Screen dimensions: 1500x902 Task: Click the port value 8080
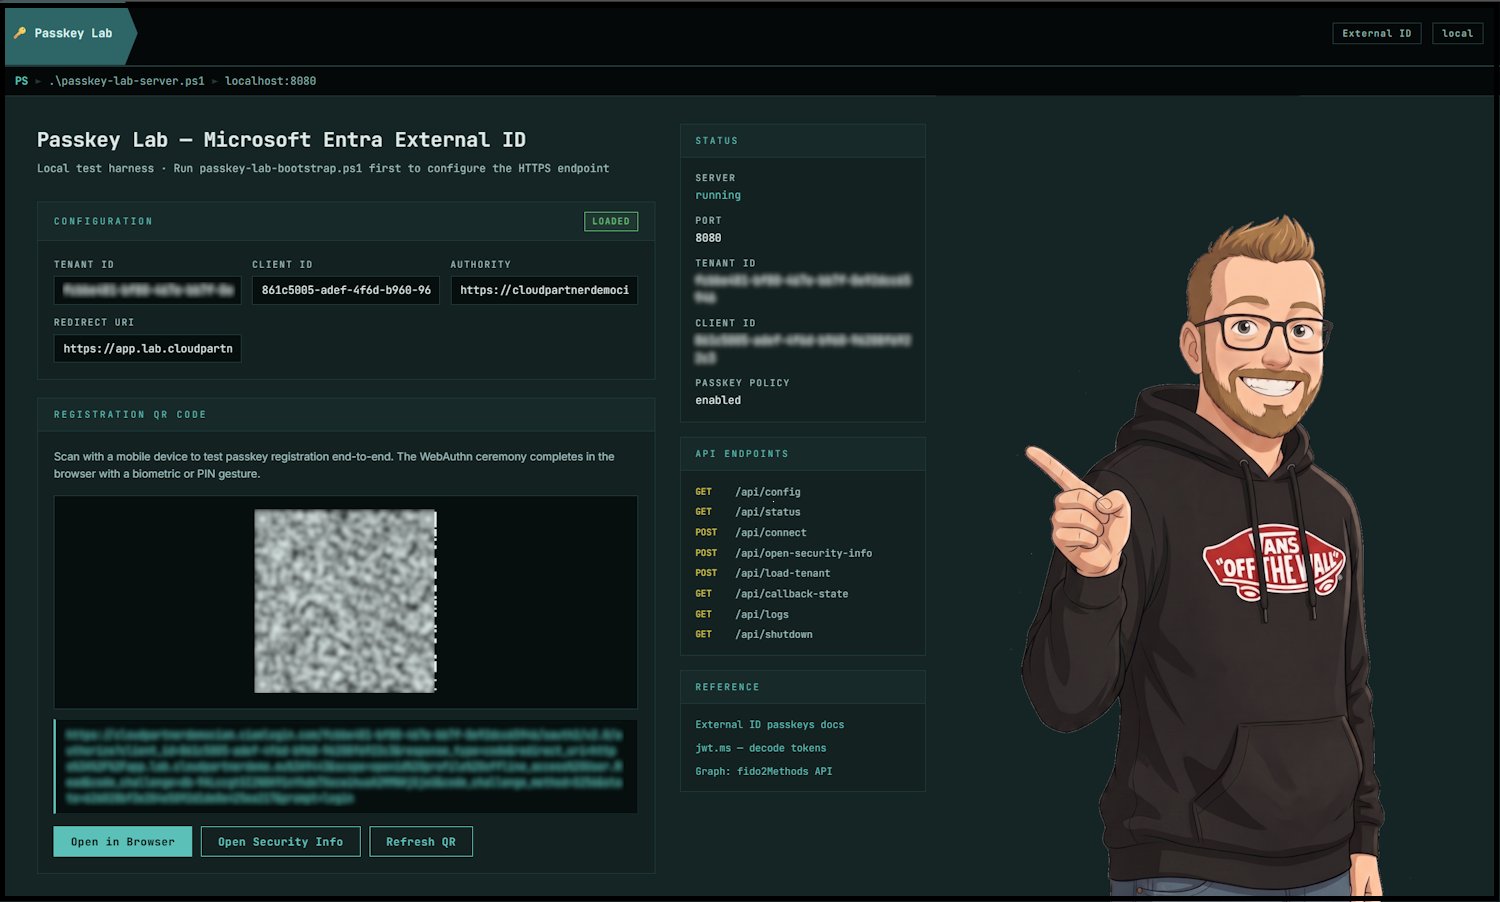[x=708, y=238]
